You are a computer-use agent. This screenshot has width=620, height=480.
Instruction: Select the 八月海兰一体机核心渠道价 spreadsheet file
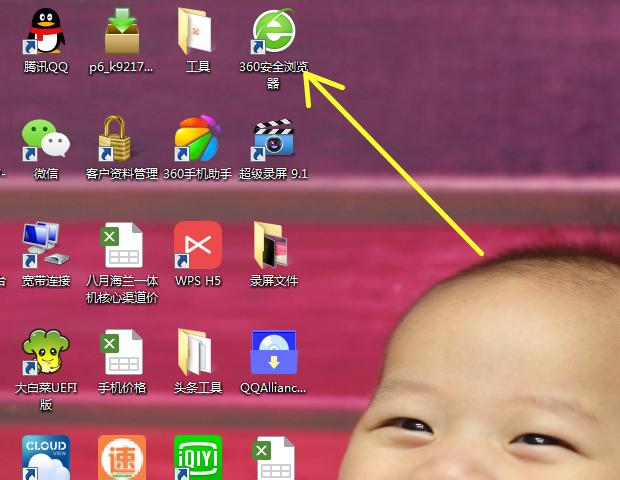122,245
